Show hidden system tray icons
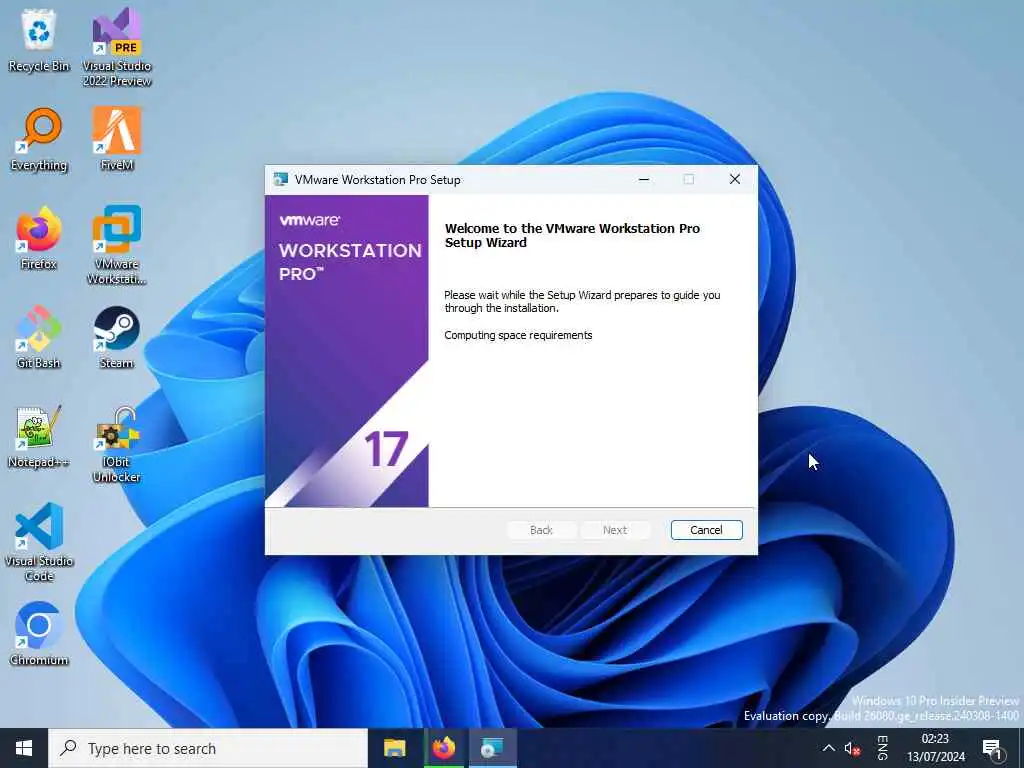 coord(828,748)
